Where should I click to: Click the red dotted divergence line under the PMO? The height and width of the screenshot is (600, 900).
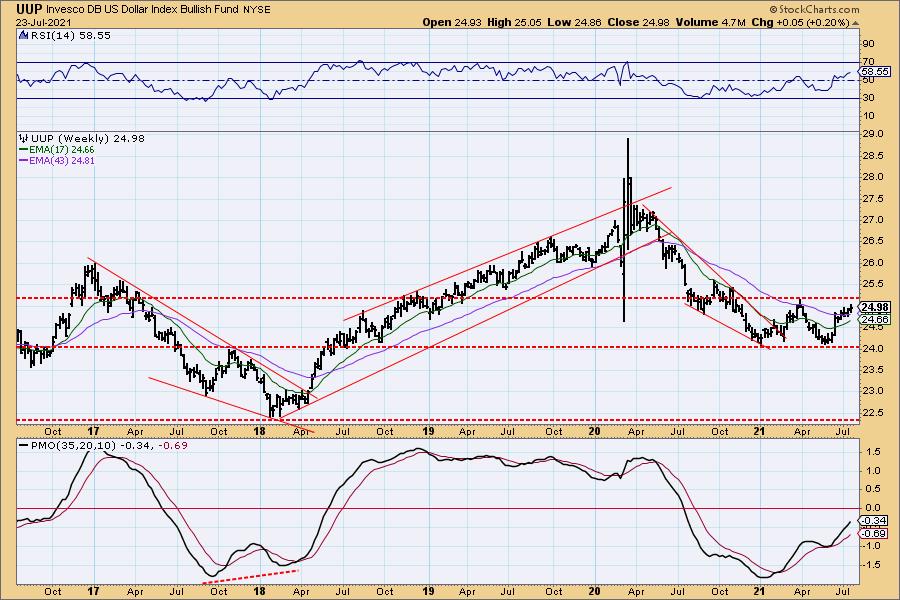[x=251, y=577]
